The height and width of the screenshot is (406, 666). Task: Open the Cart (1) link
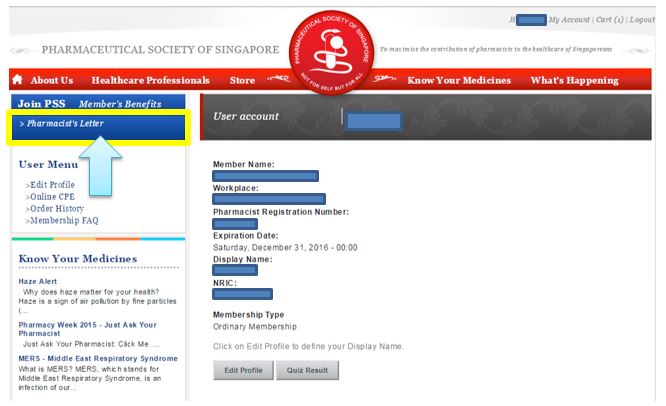pyautogui.click(x=610, y=20)
